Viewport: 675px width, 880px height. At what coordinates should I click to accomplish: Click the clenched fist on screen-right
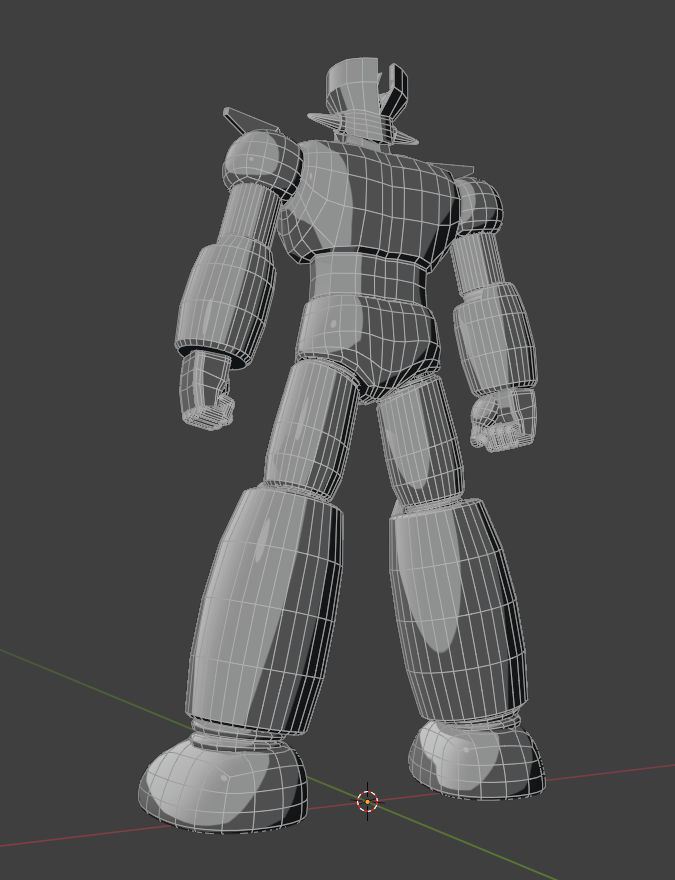tap(505, 418)
